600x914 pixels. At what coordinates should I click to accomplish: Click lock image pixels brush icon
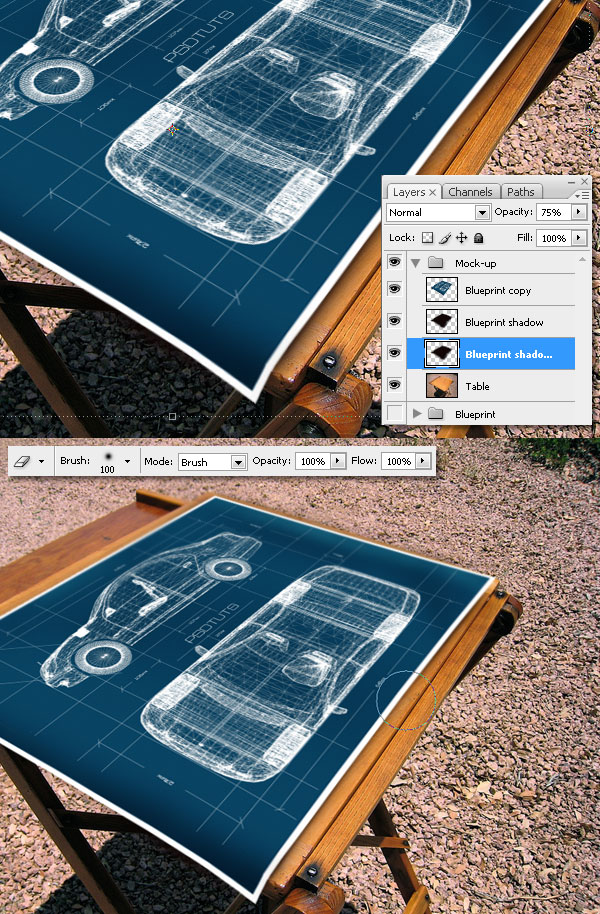coord(444,238)
